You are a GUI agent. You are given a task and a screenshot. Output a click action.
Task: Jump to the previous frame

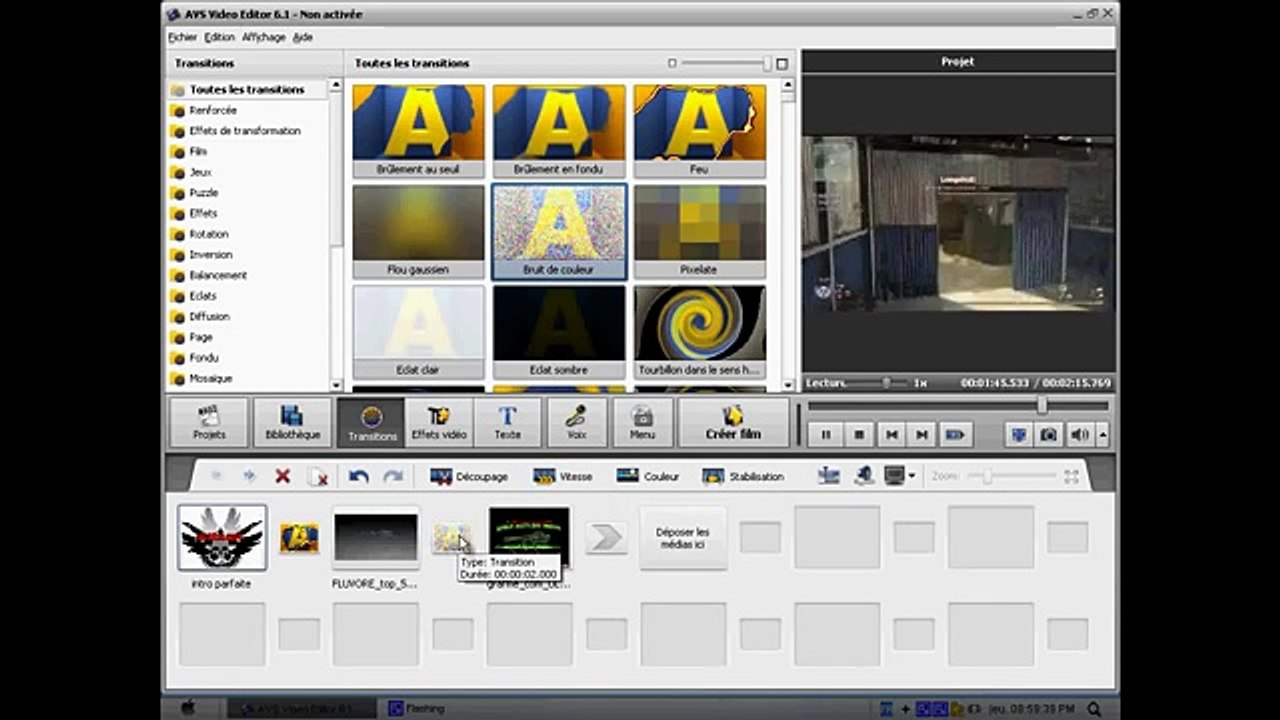(x=890, y=435)
